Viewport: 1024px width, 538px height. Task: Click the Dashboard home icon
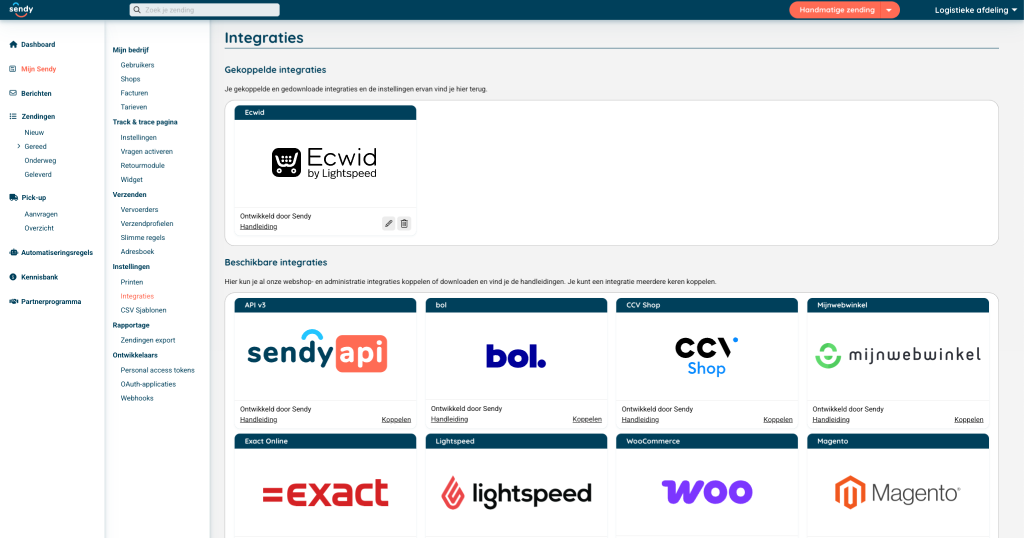[x=13, y=44]
